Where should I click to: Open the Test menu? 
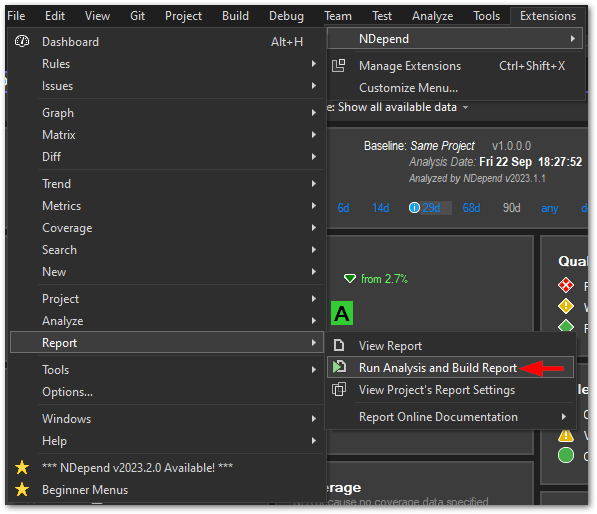(x=382, y=16)
